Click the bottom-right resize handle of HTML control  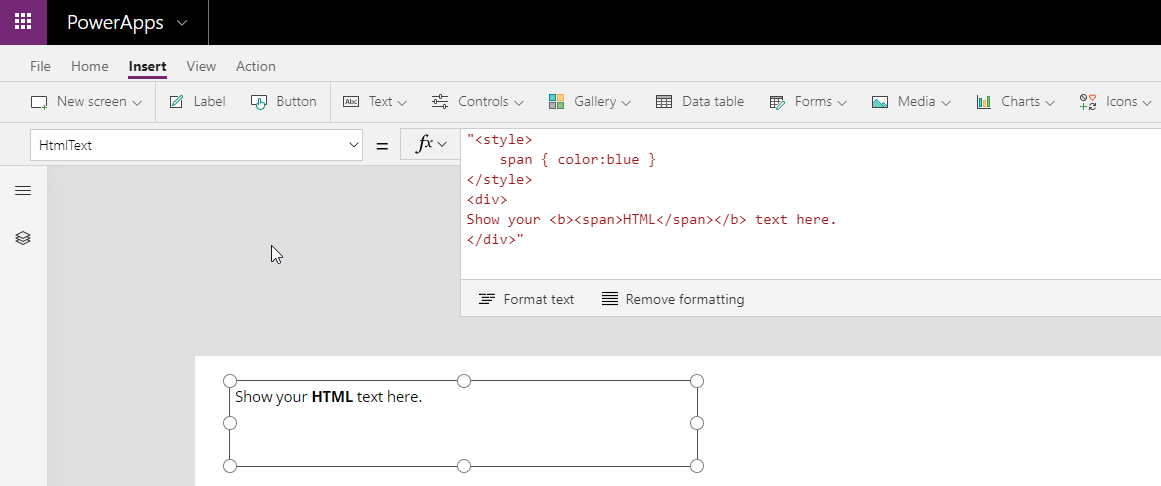click(697, 466)
